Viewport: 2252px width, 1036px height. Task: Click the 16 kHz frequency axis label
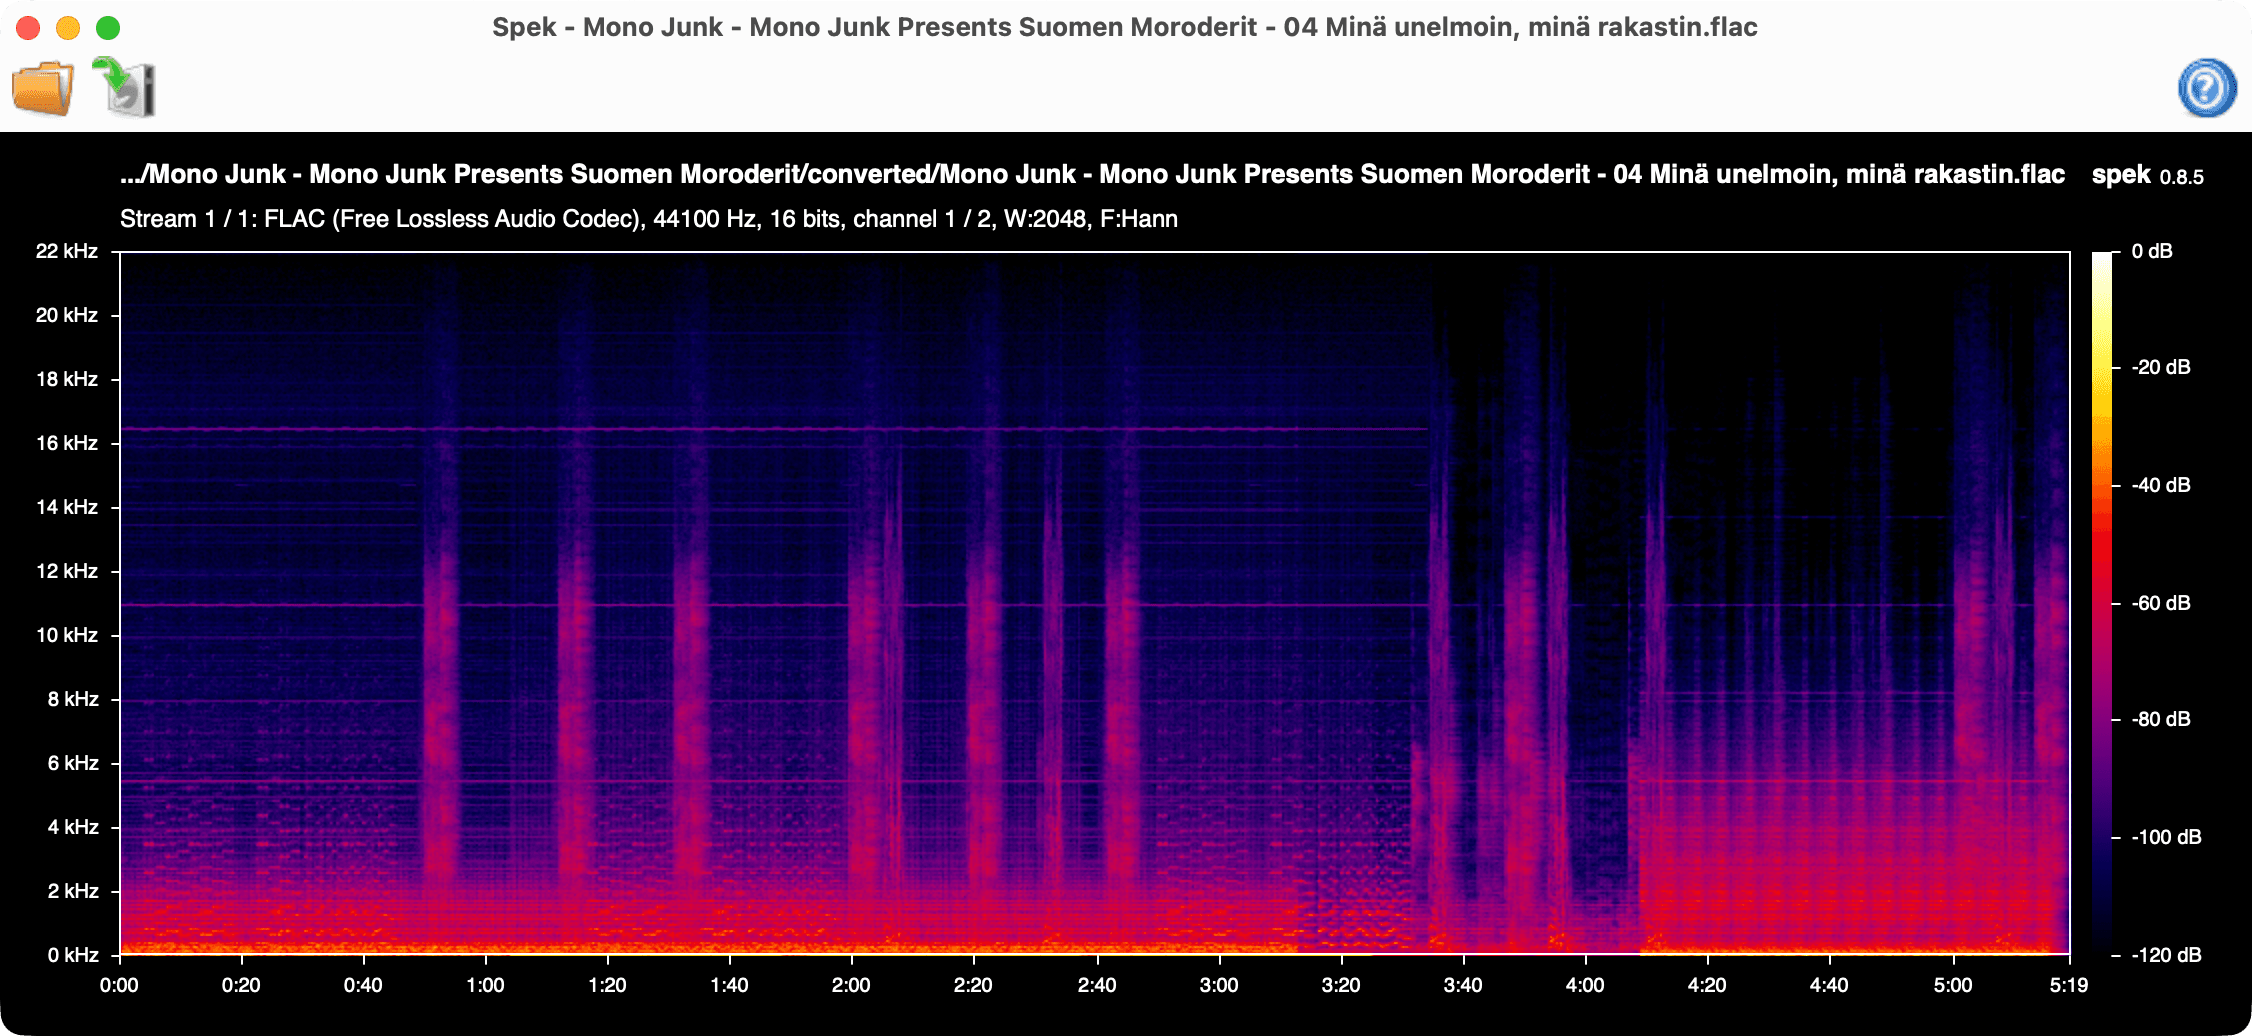click(x=67, y=443)
